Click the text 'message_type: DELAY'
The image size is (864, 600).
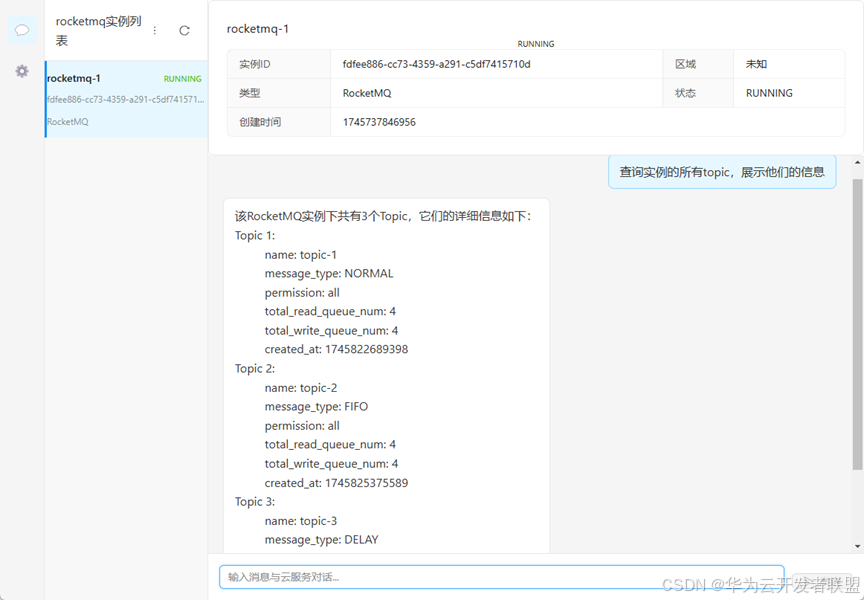(321, 539)
